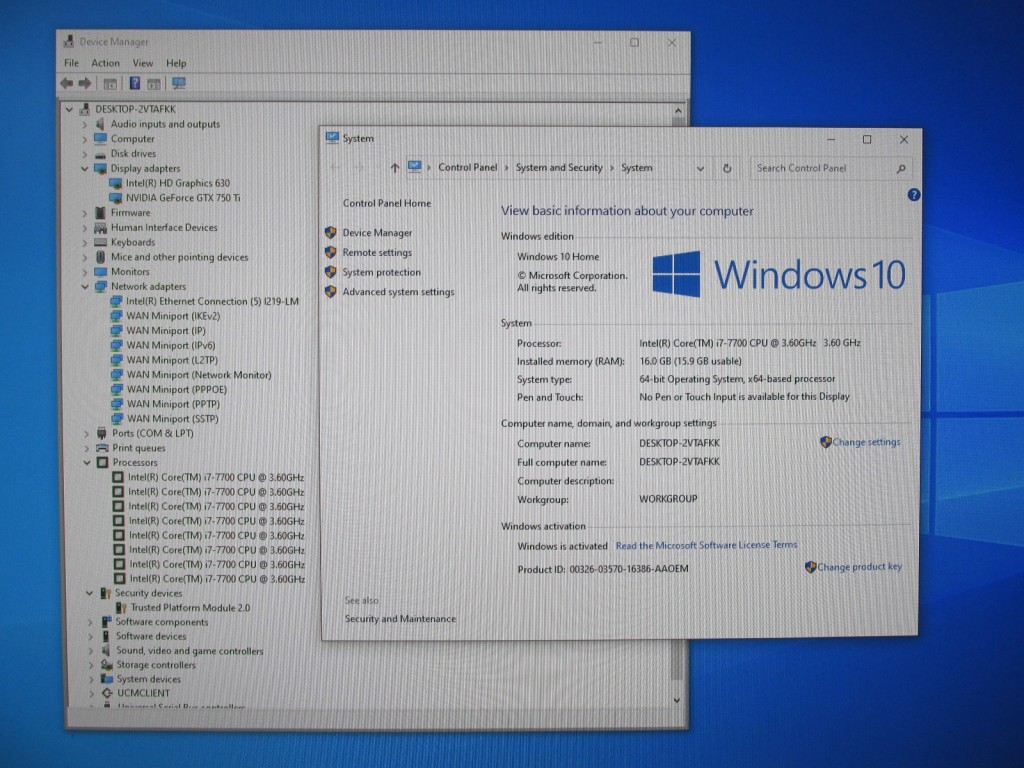
Task: Open address bar history dropdown arrow
Action: 700,168
